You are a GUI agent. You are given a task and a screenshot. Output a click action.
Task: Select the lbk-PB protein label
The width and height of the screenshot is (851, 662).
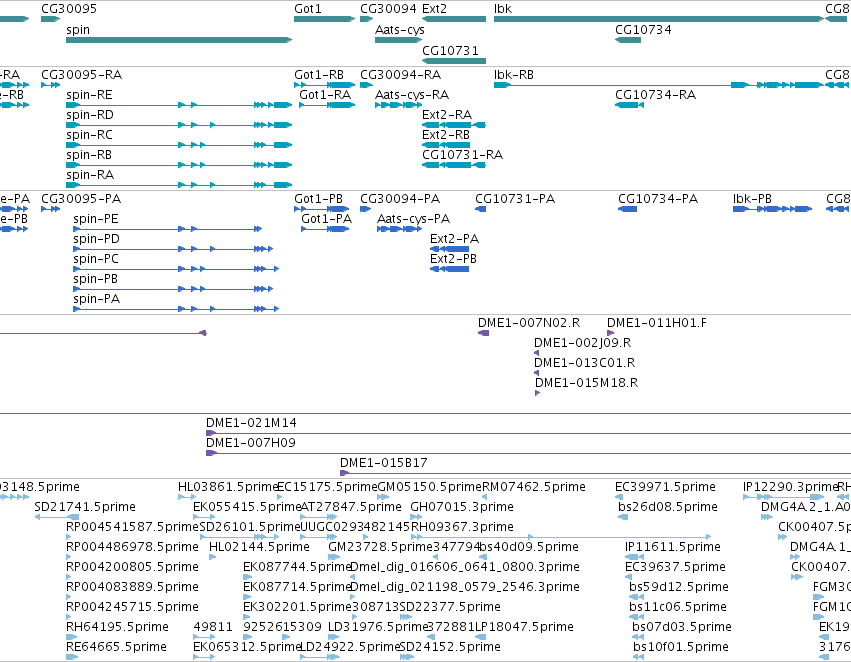point(752,199)
